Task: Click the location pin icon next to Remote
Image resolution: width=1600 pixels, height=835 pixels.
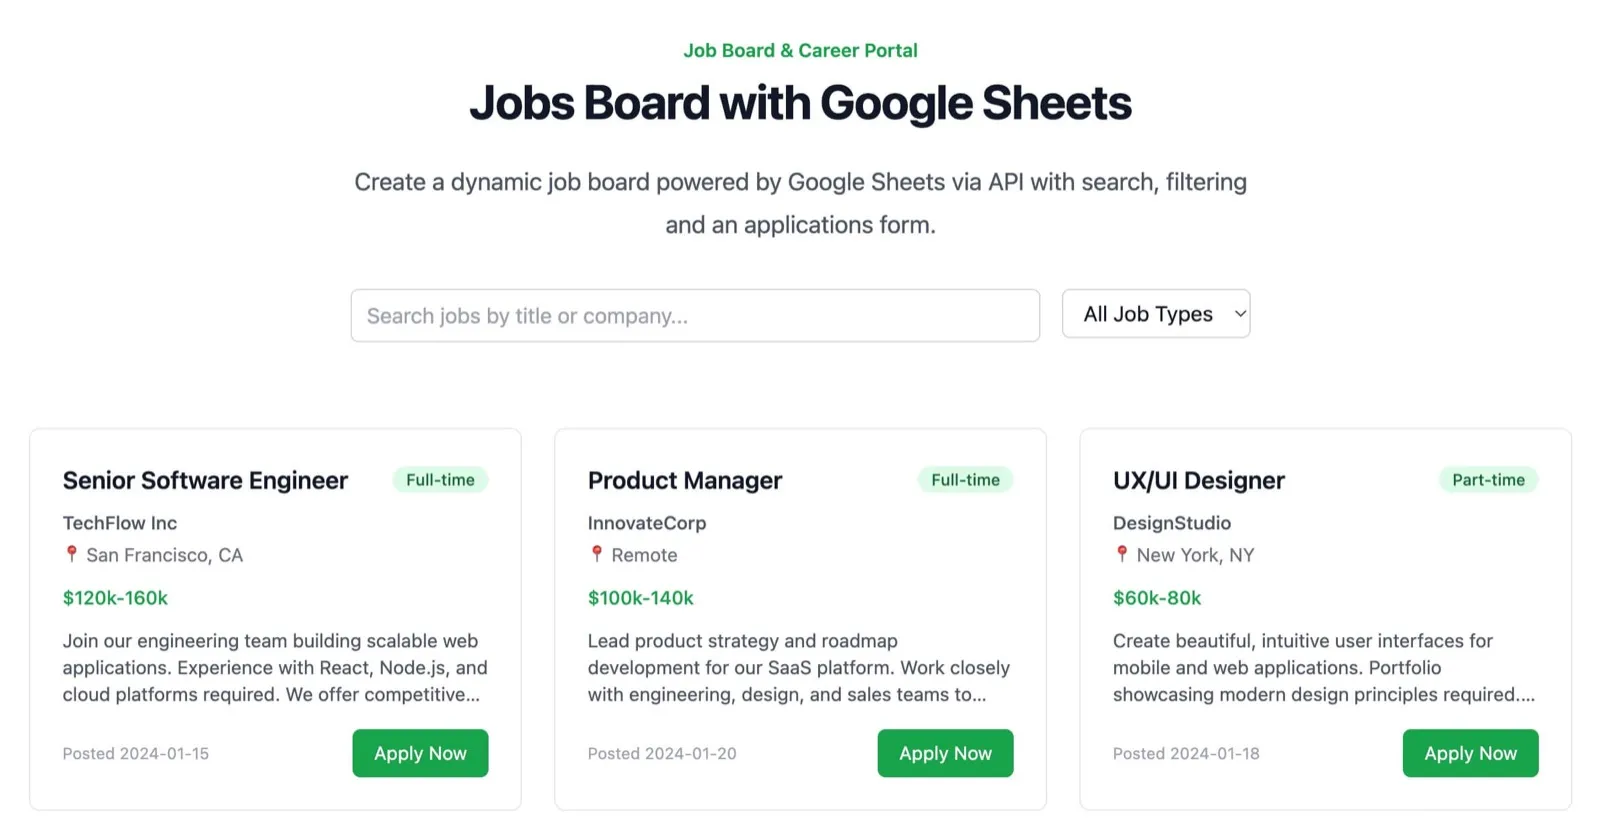Action: coord(596,555)
